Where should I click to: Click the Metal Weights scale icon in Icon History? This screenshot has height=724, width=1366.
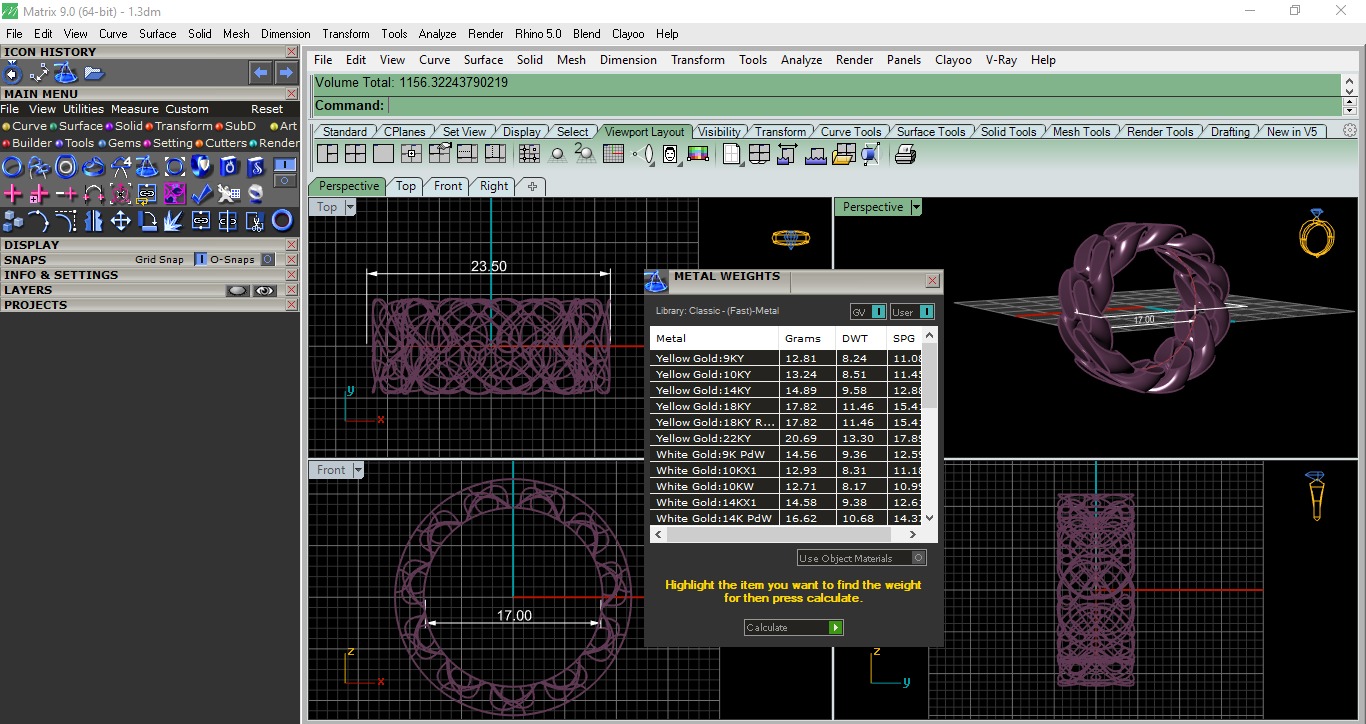coord(66,73)
